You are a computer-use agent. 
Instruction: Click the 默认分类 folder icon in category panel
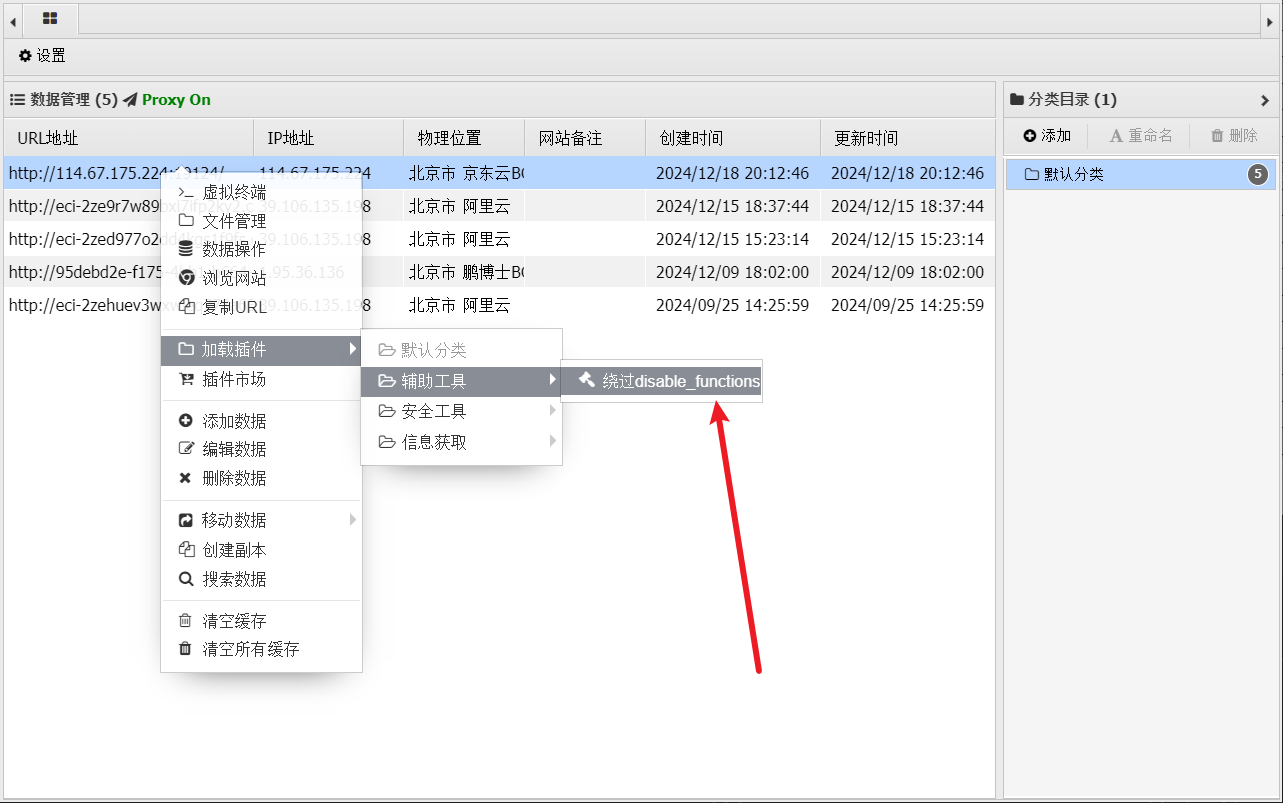(x=1032, y=174)
